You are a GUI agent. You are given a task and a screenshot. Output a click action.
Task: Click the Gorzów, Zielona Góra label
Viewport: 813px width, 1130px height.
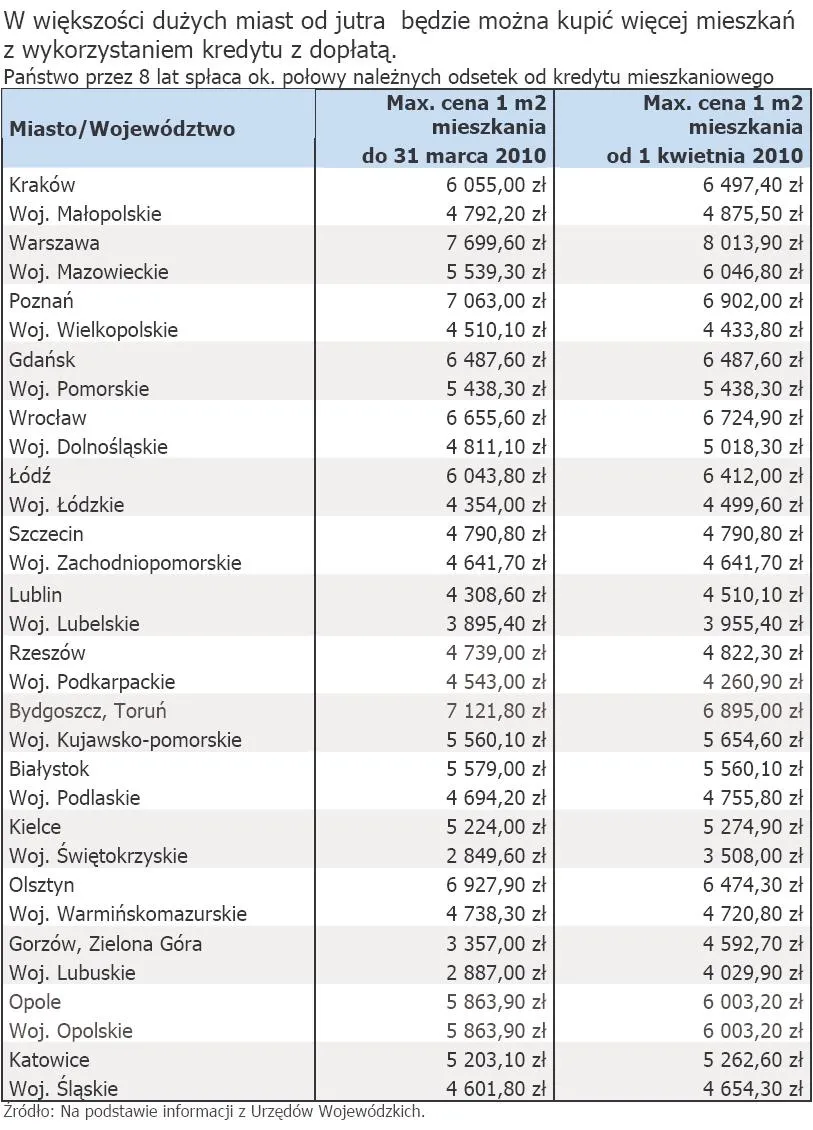(x=105, y=943)
